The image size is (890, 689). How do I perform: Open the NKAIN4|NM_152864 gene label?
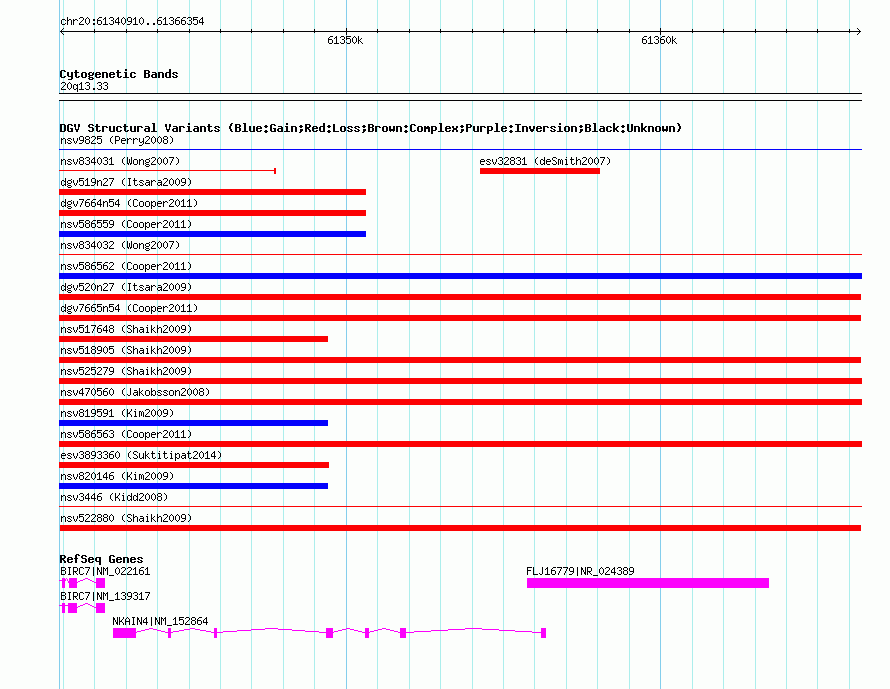coord(160,621)
